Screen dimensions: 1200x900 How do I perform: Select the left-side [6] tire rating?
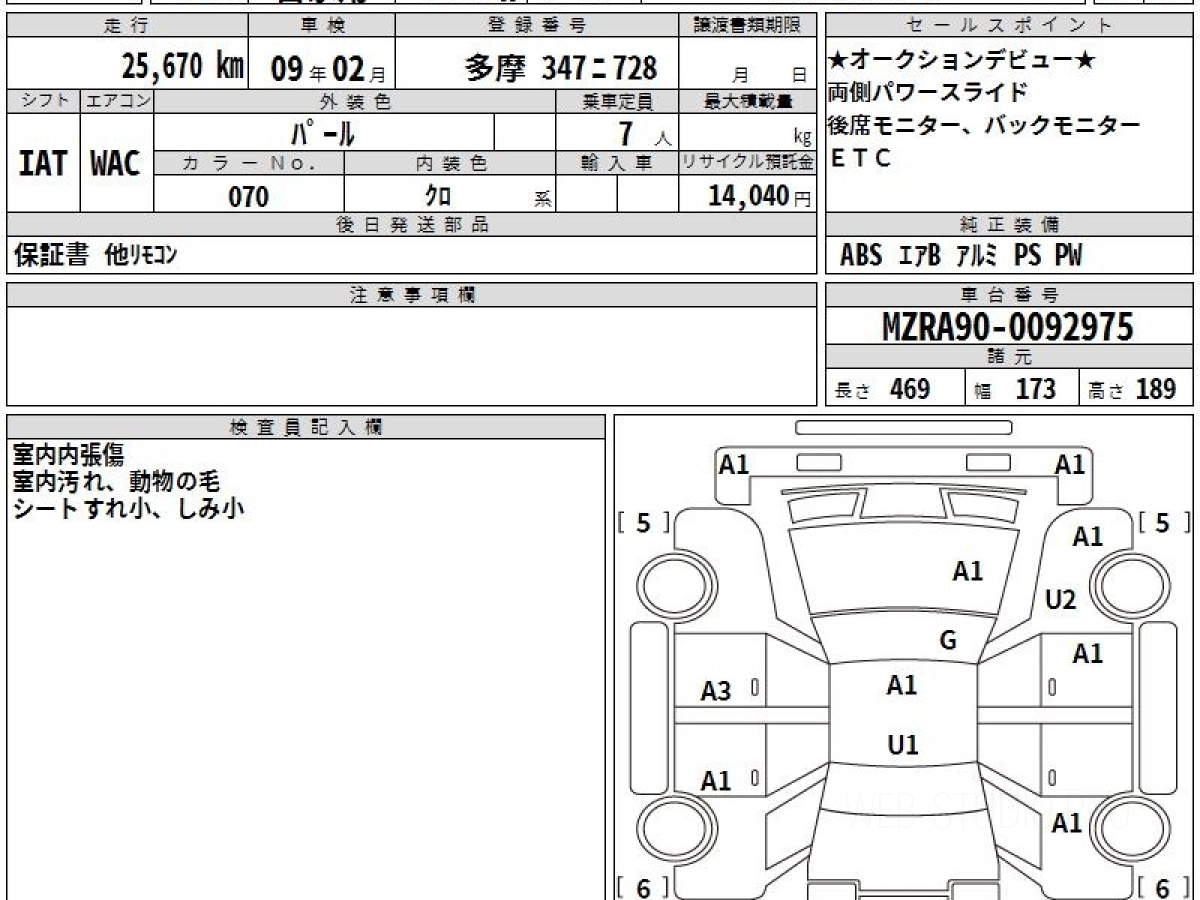[x=642, y=887]
